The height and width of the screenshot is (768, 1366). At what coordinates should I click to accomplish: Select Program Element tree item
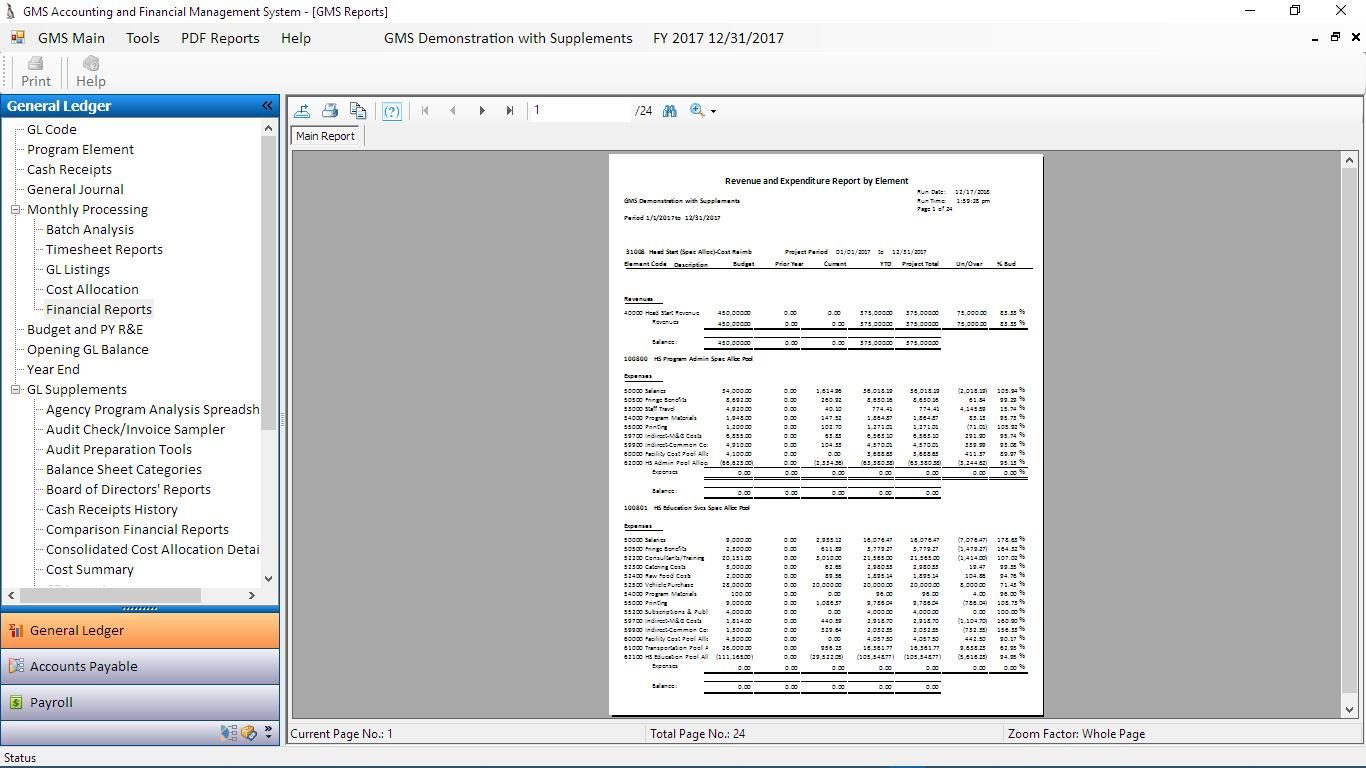click(x=80, y=149)
